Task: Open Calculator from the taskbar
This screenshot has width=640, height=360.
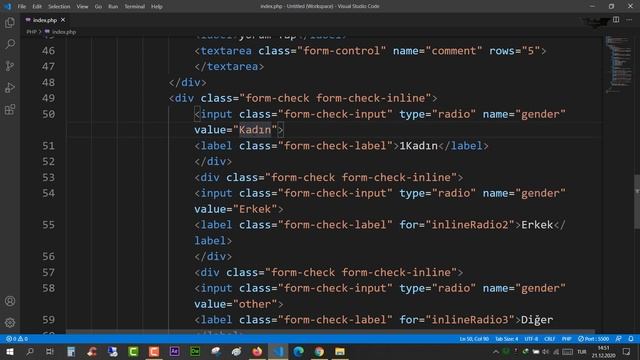Action: click(71, 351)
